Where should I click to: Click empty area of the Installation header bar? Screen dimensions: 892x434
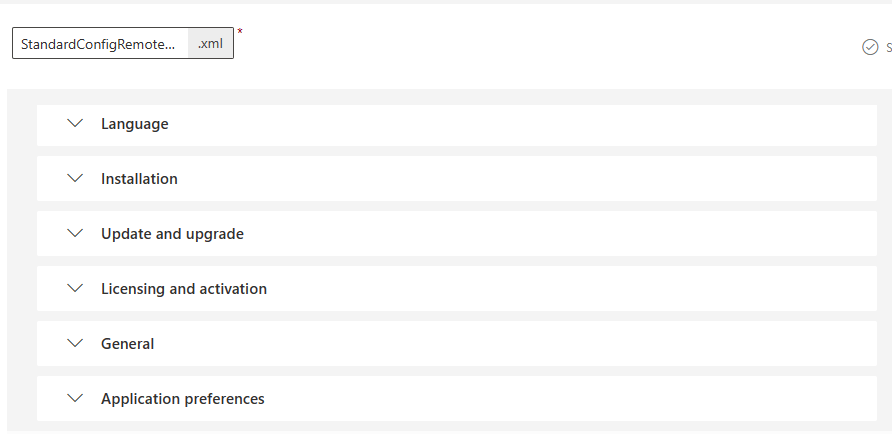(520, 179)
